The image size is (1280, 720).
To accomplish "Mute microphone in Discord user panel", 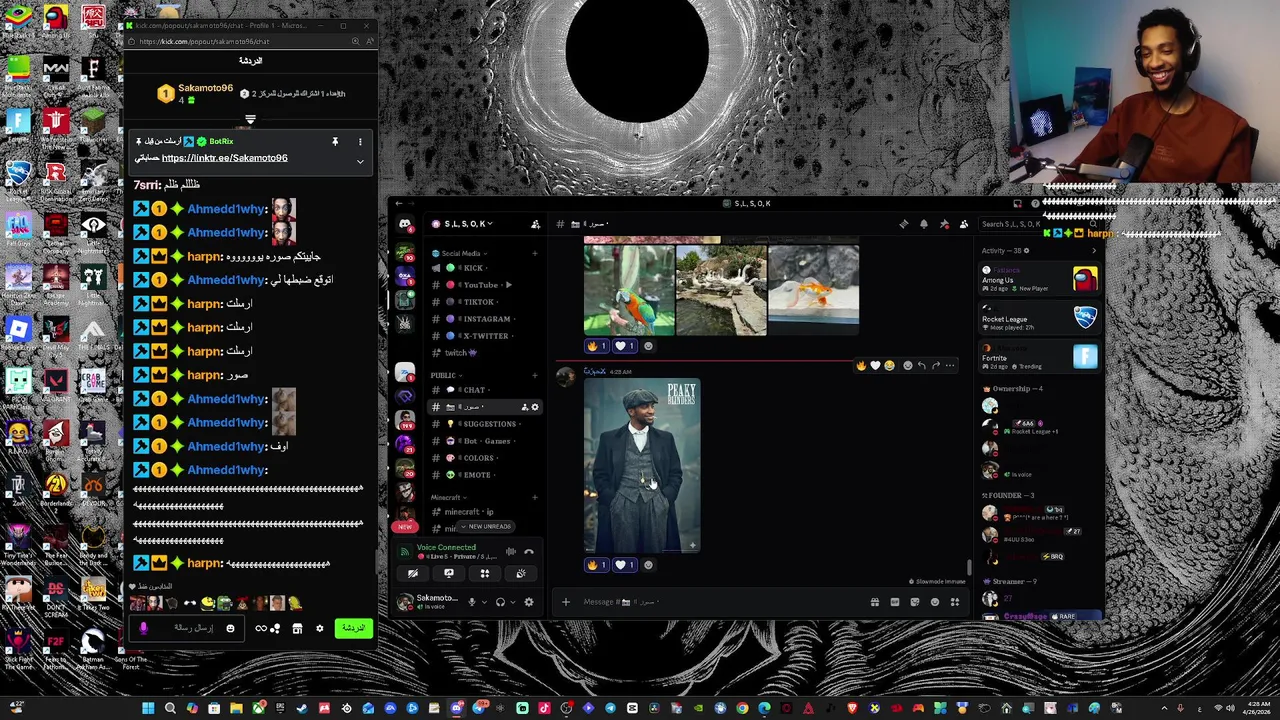I will tap(473, 602).
